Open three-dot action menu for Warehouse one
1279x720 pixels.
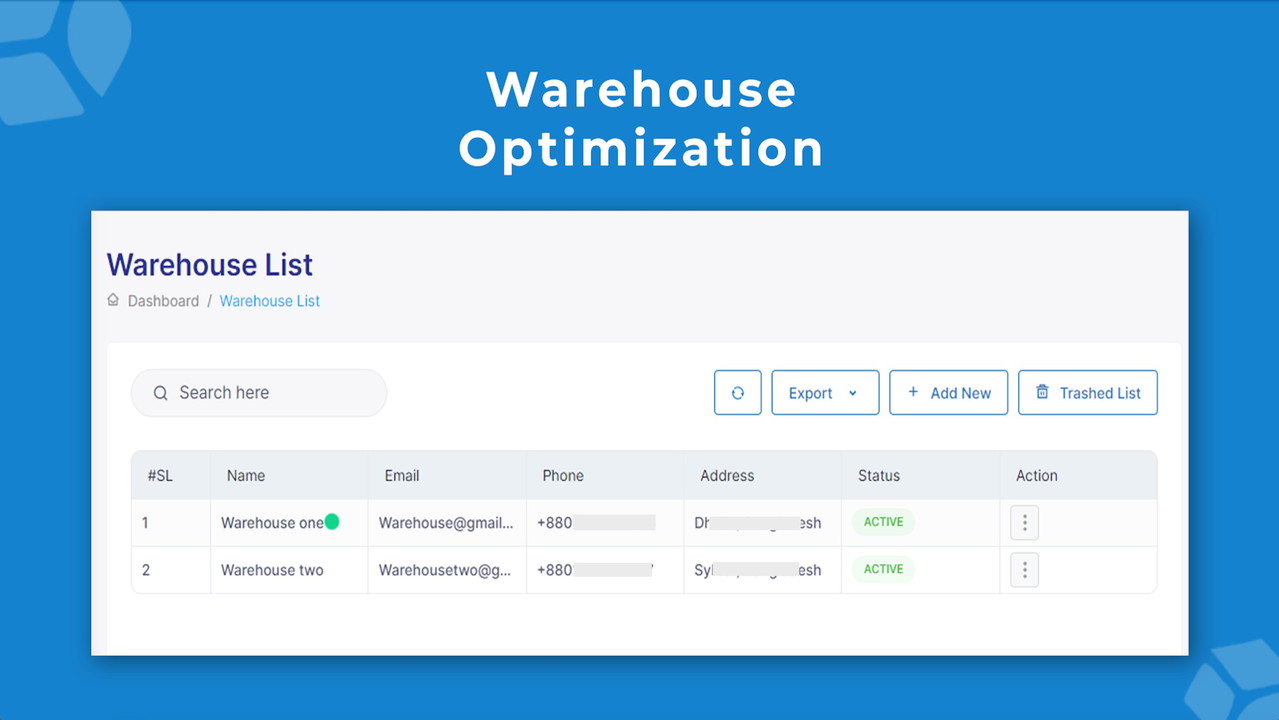(x=1024, y=523)
